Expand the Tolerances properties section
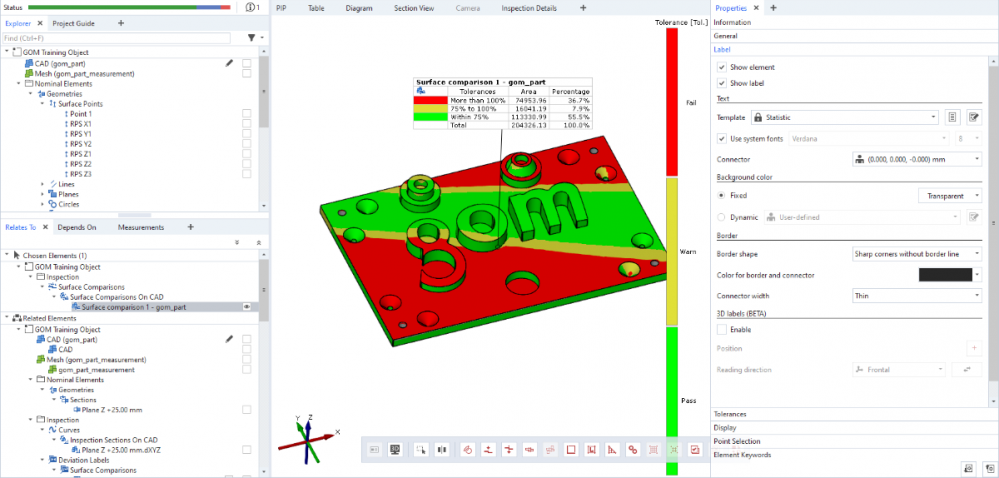The height and width of the screenshot is (478, 999). (730, 413)
